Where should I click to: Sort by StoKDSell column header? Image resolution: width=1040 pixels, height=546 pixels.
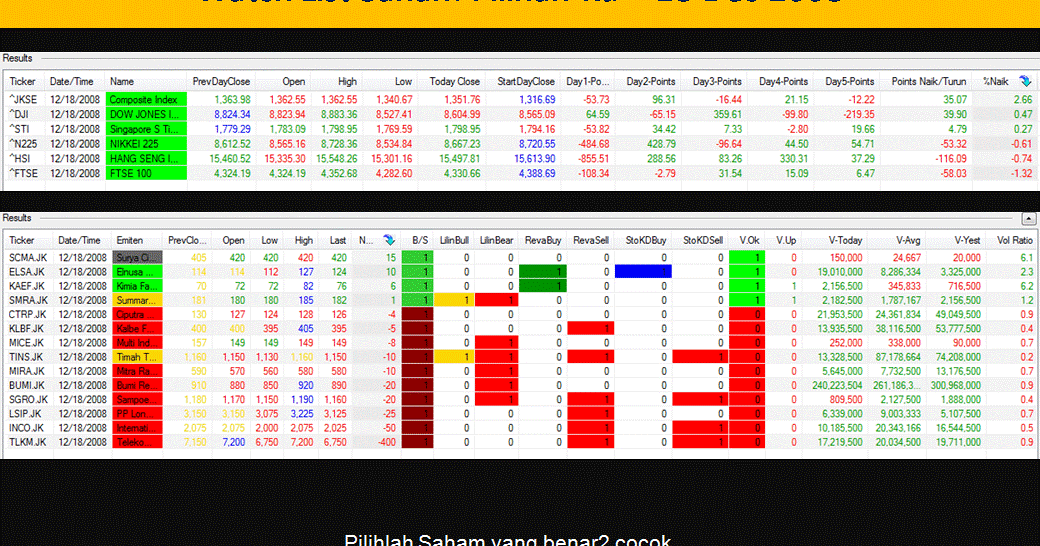[702, 240]
